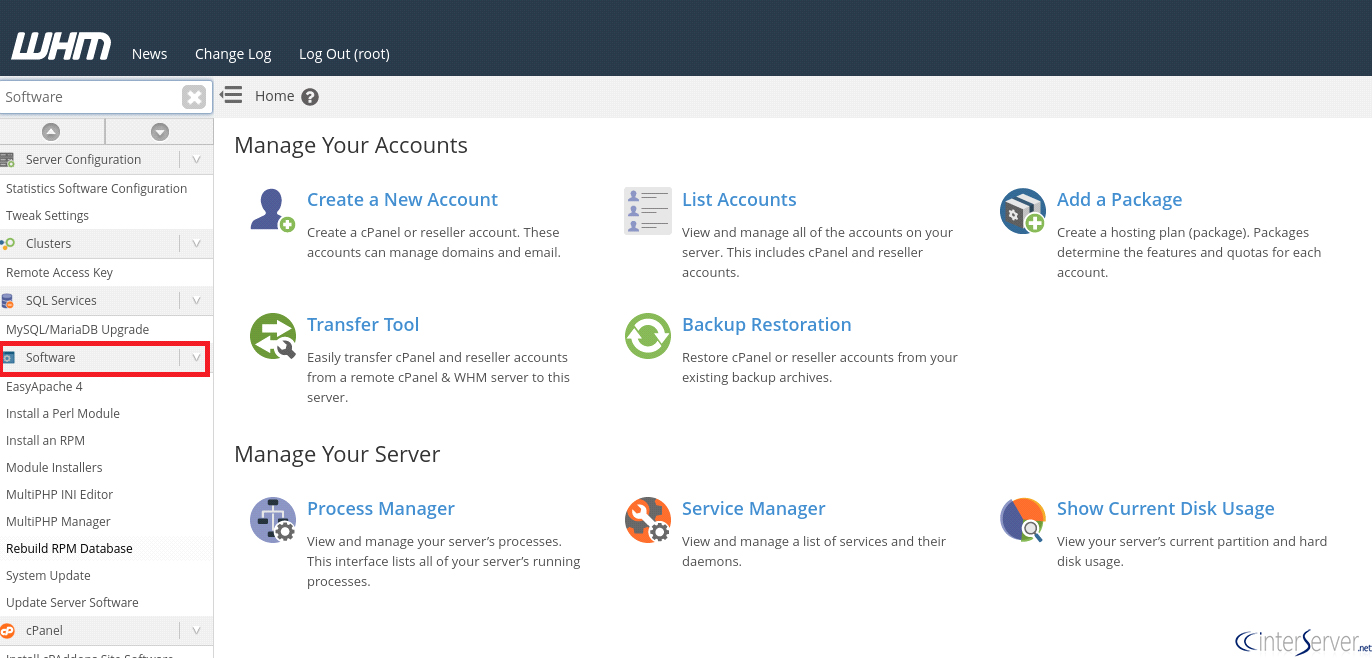Click the Service Manager icon
The width and height of the screenshot is (1372, 658).
coord(648,520)
